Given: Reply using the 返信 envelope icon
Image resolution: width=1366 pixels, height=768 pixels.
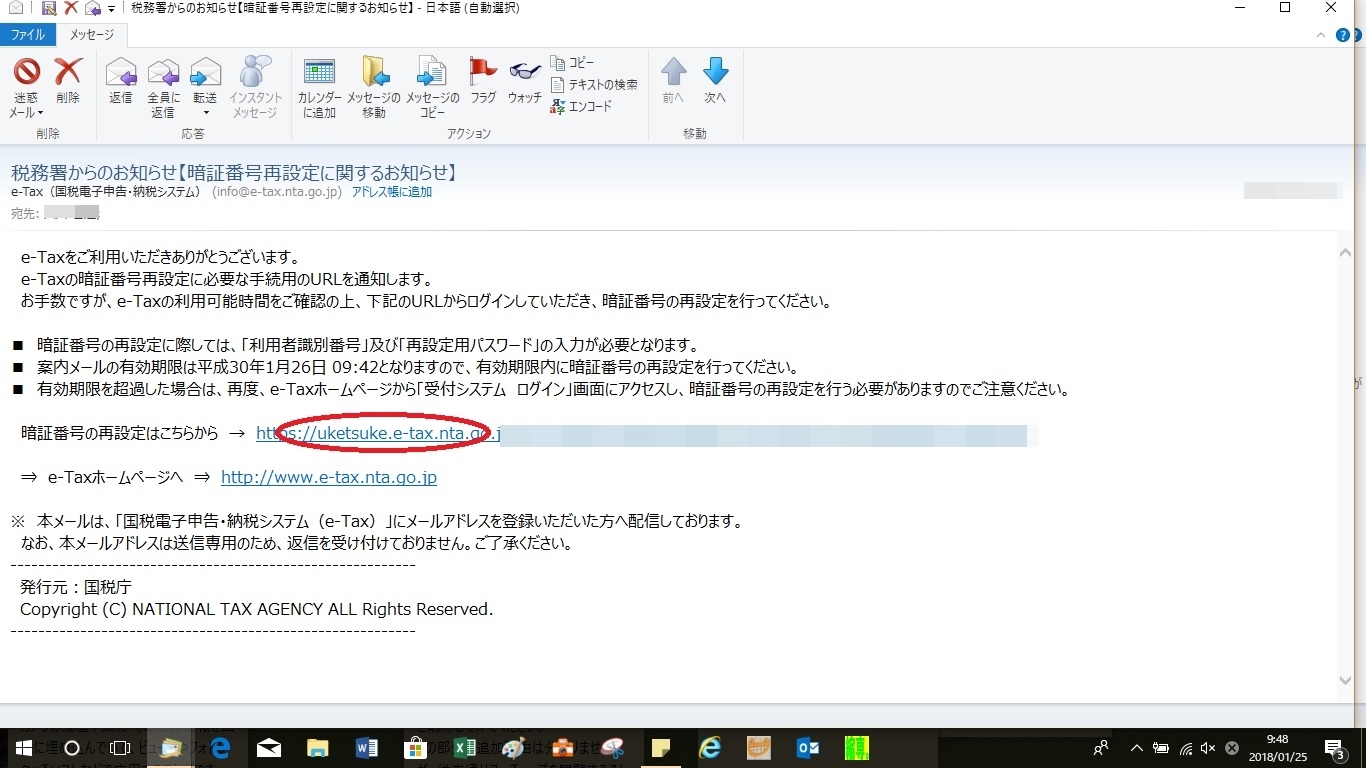Looking at the screenshot, I should 121,81.
